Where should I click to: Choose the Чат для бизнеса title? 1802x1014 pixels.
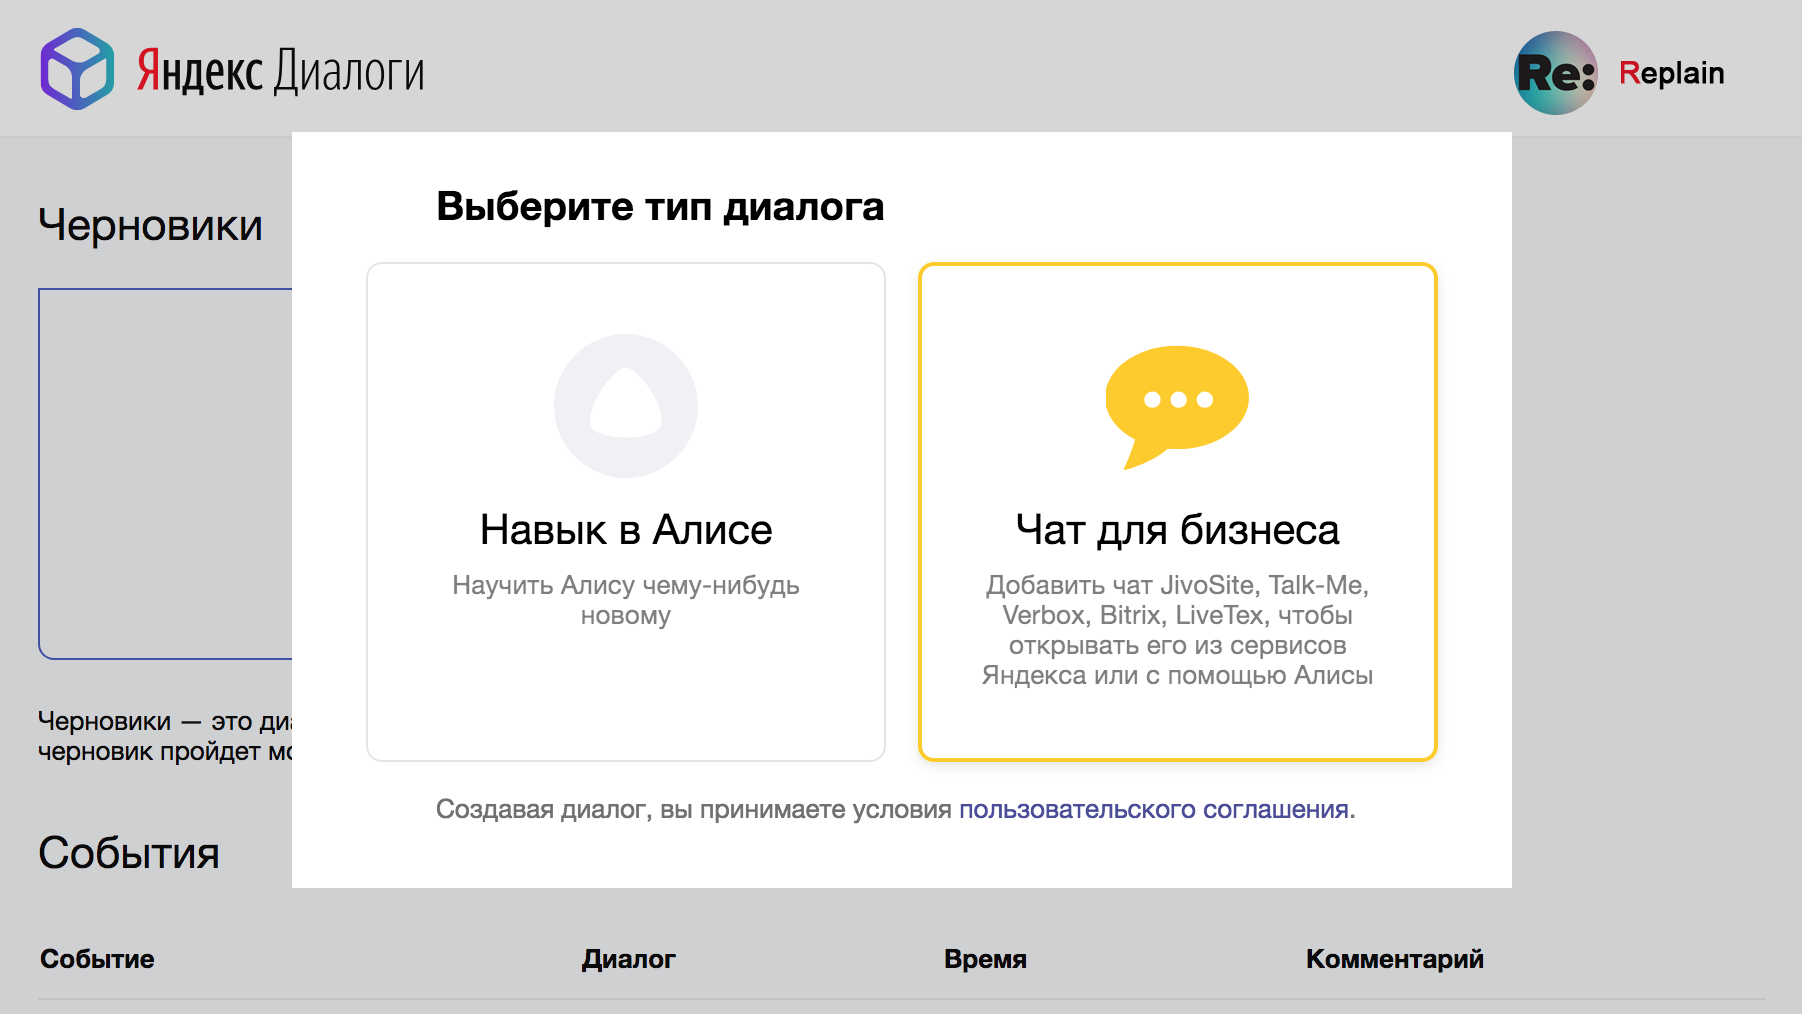(1177, 530)
